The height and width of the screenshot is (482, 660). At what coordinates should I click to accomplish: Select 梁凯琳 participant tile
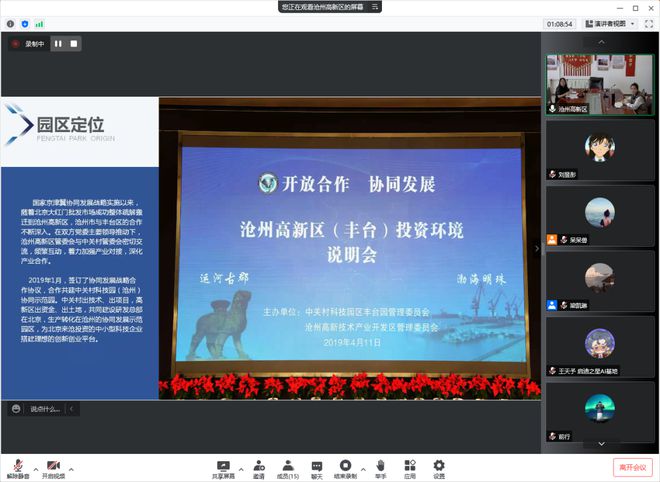(600, 281)
